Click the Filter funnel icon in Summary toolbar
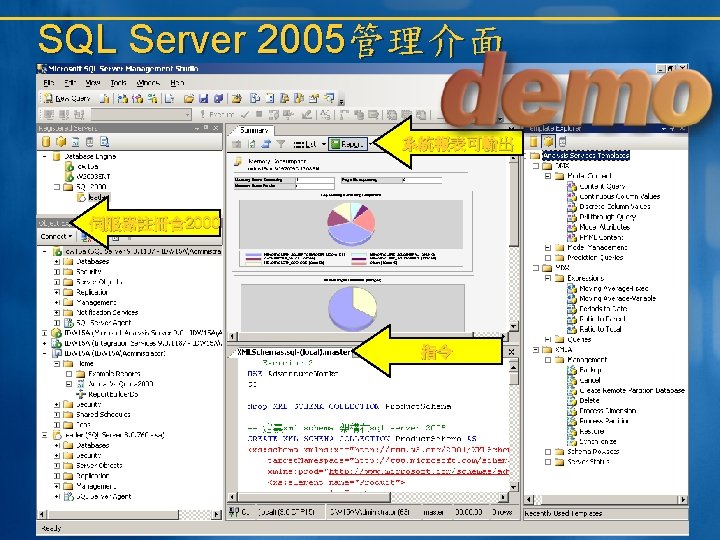 [x=280, y=144]
